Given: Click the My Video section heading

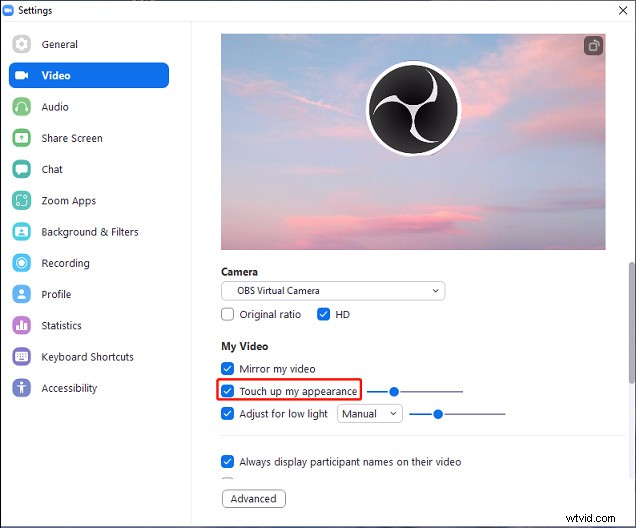Looking at the screenshot, I should click(245, 346).
